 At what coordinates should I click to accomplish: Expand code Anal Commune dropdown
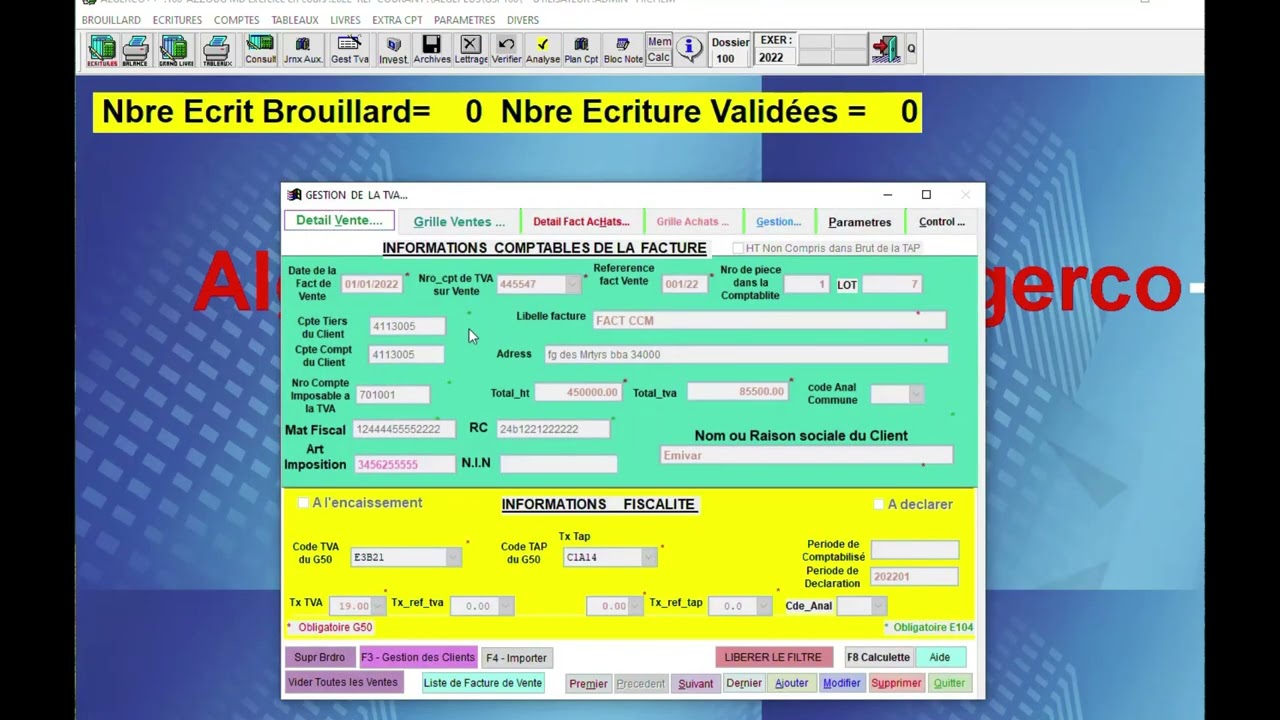point(915,394)
